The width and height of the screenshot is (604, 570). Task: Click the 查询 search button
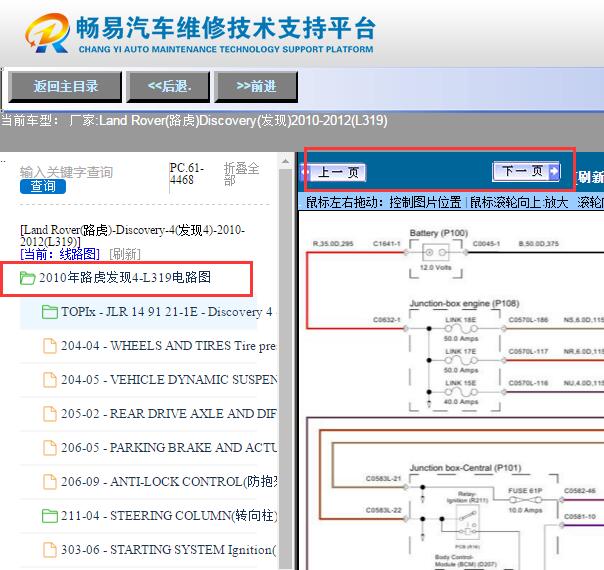43,186
